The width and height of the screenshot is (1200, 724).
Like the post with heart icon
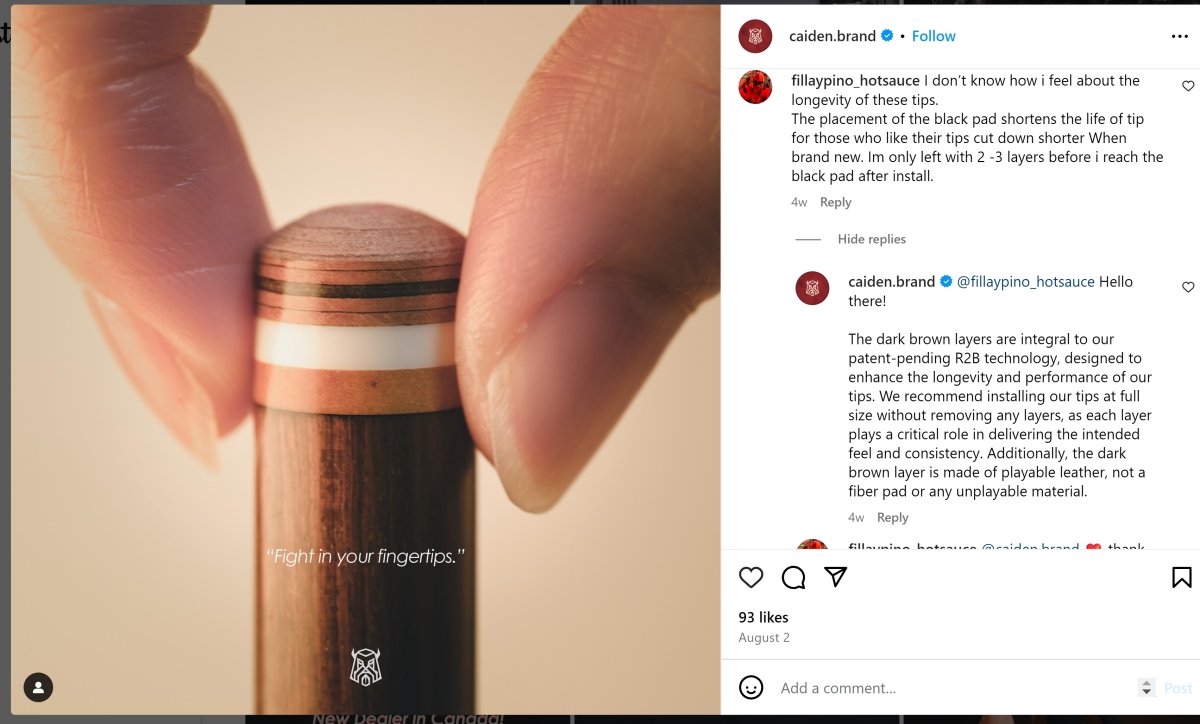(x=751, y=577)
